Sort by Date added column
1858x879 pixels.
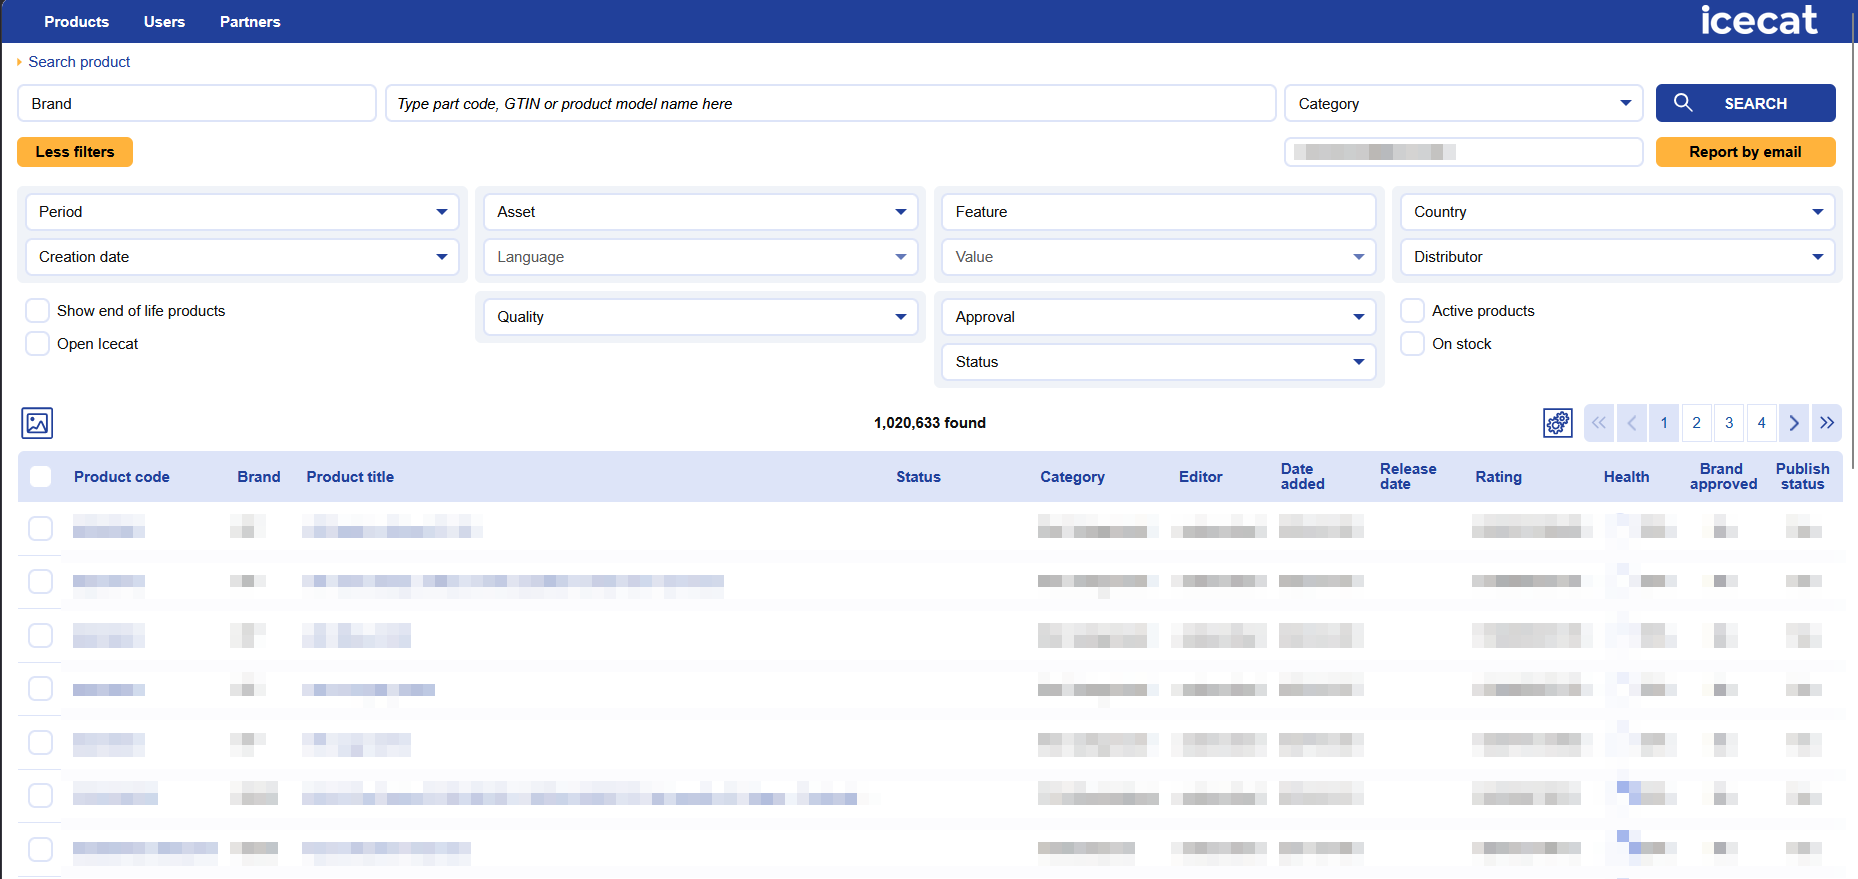click(x=1302, y=476)
